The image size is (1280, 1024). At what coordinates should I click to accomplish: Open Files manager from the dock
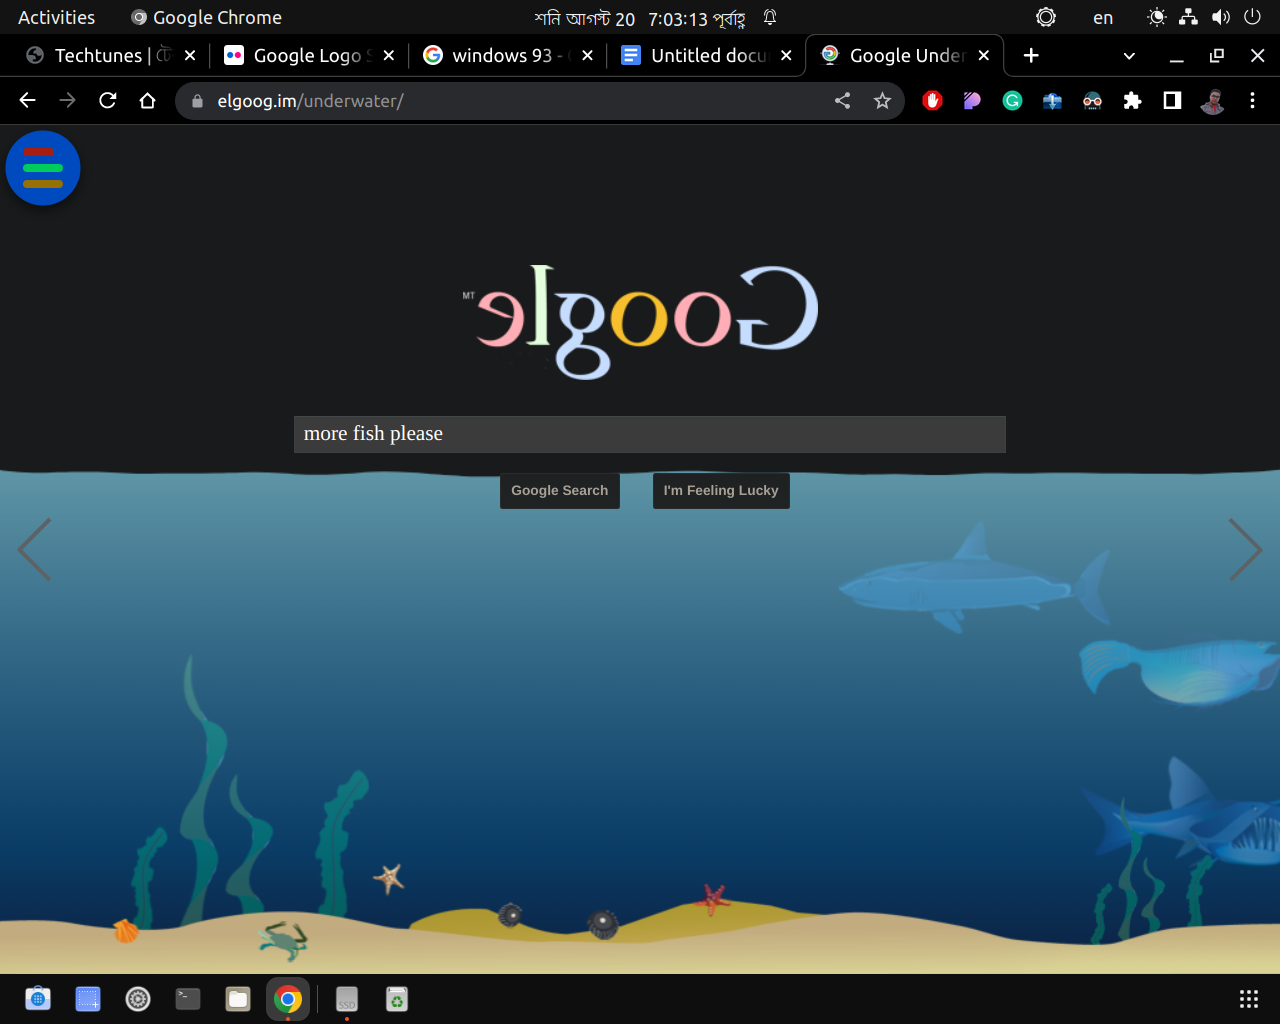[x=238, y=998]
